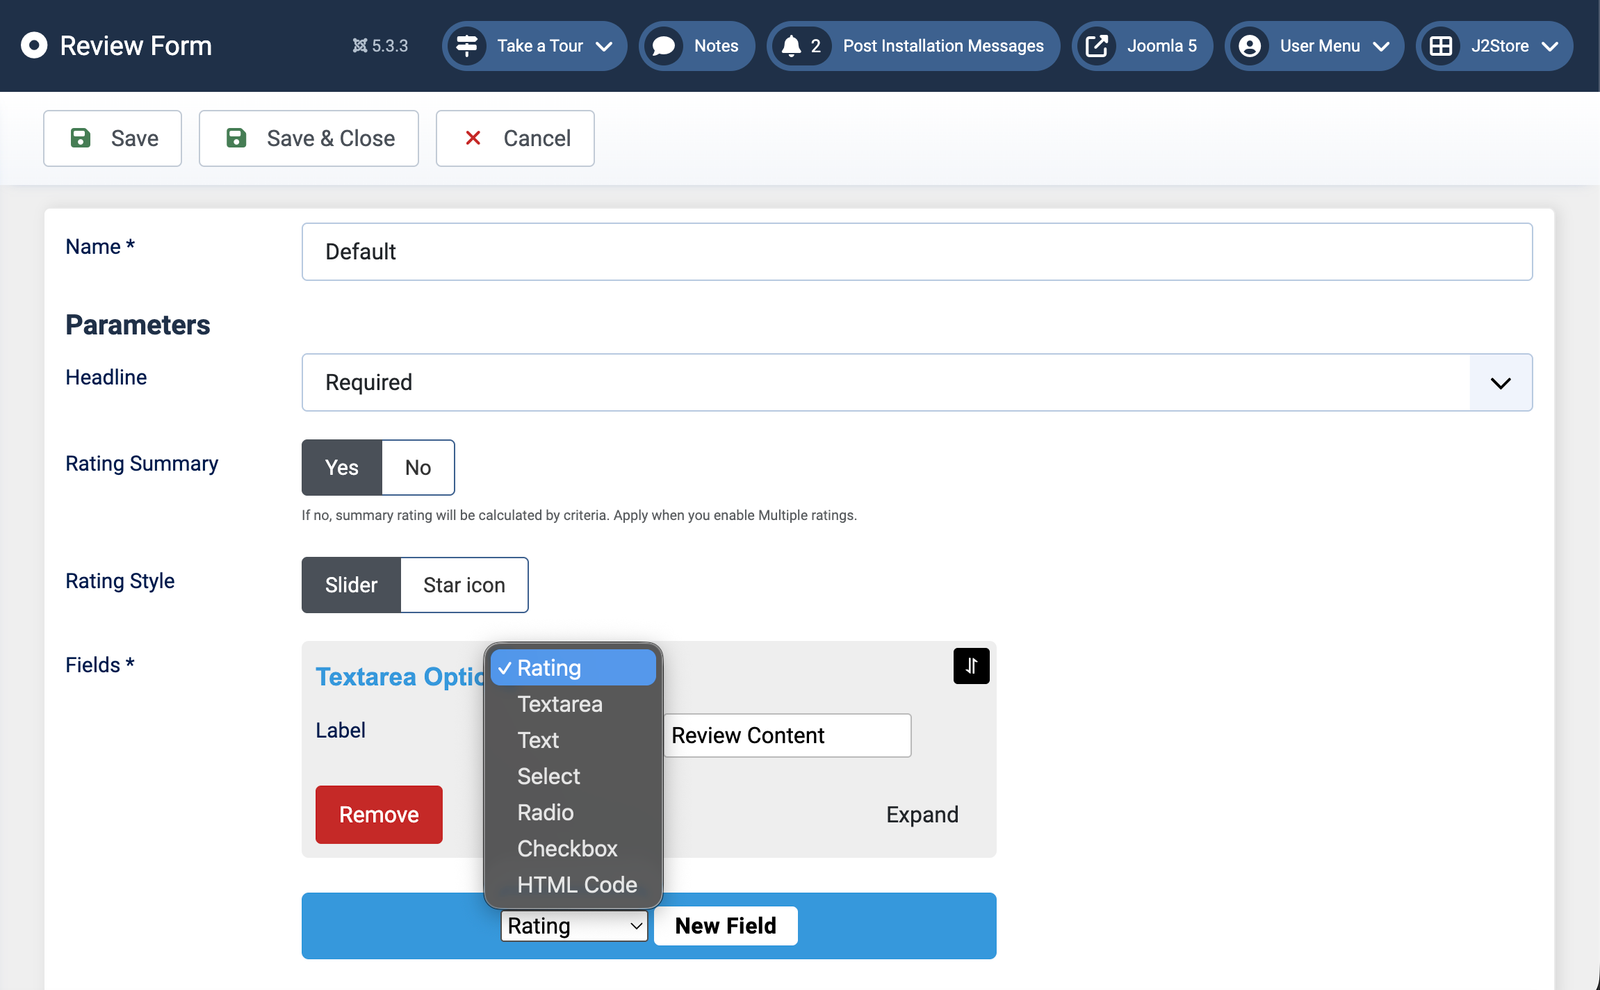Click the Save & Close button
The image size is (1600, 990).
[309, 139]
